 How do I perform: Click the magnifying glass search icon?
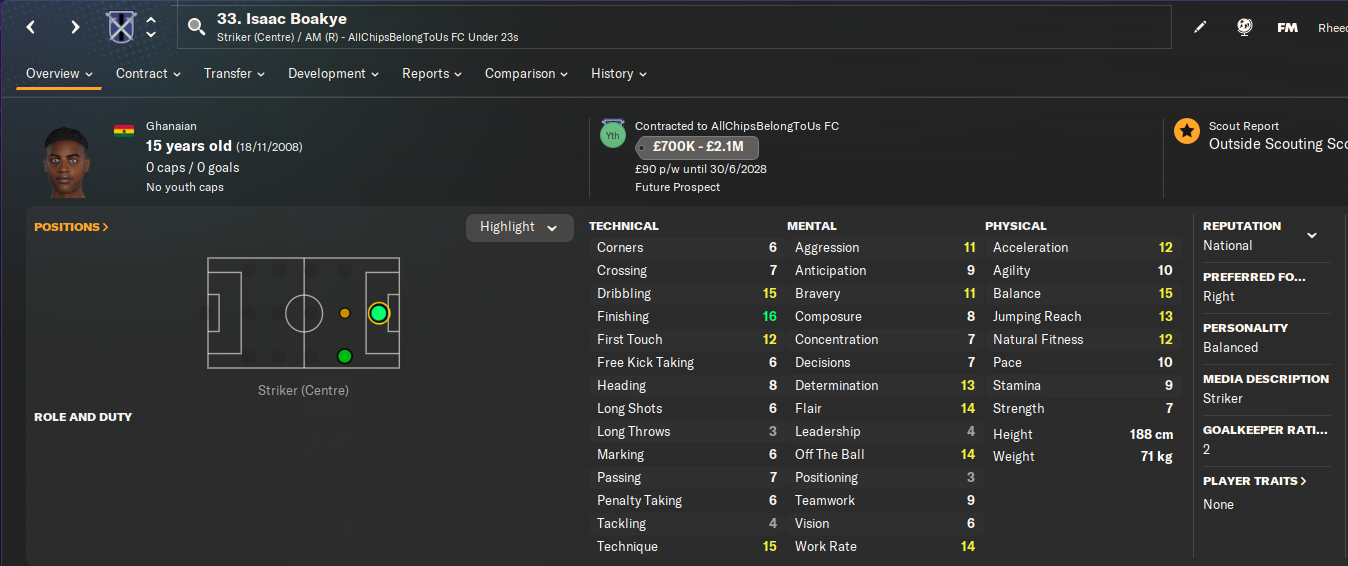coord(196,27)
